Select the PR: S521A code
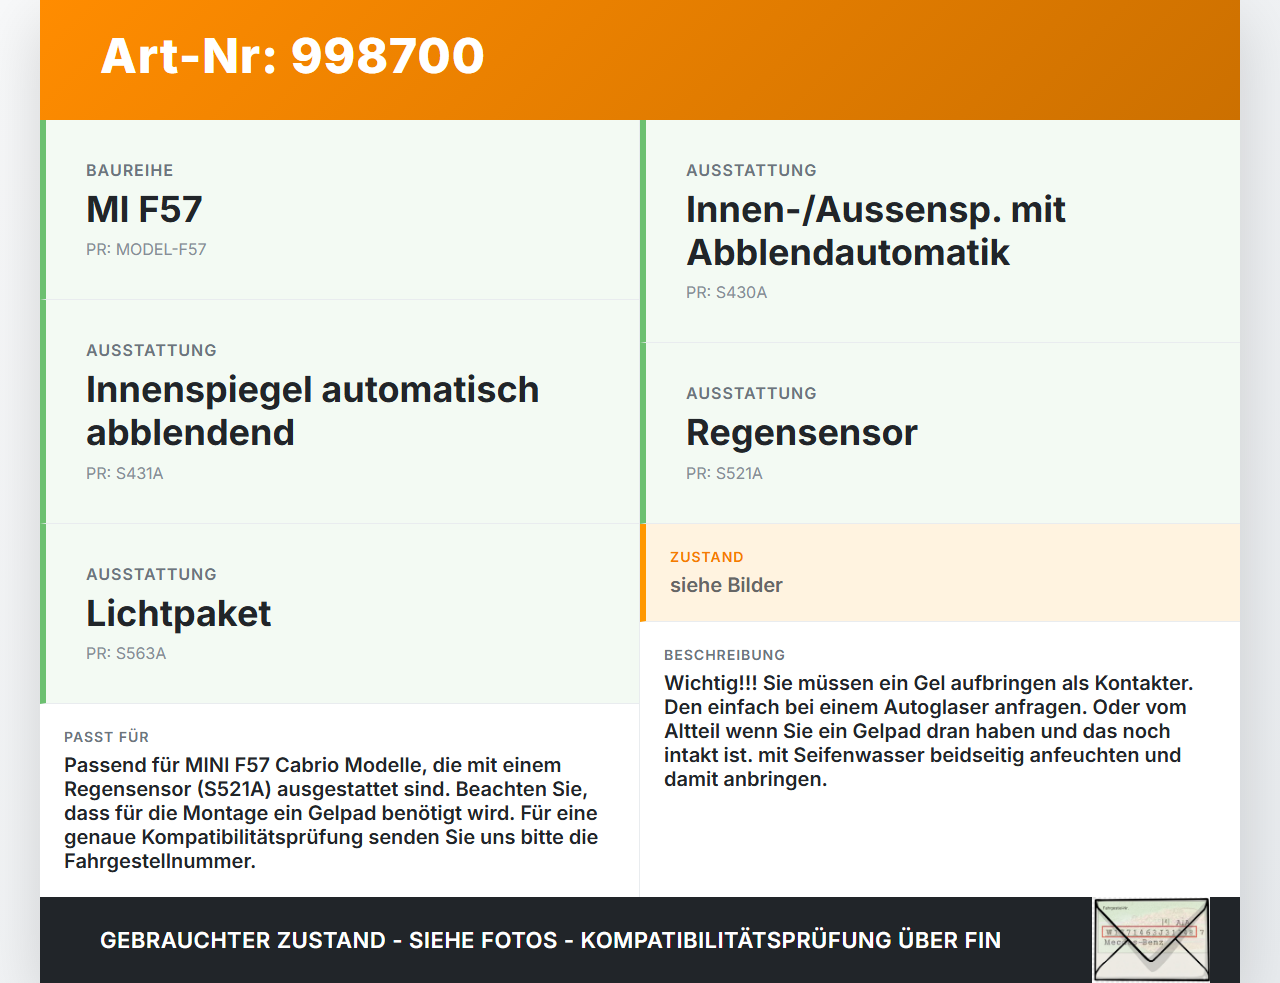Image resolution: width=1280 pixels, height=983 pixels. point(724,473)
